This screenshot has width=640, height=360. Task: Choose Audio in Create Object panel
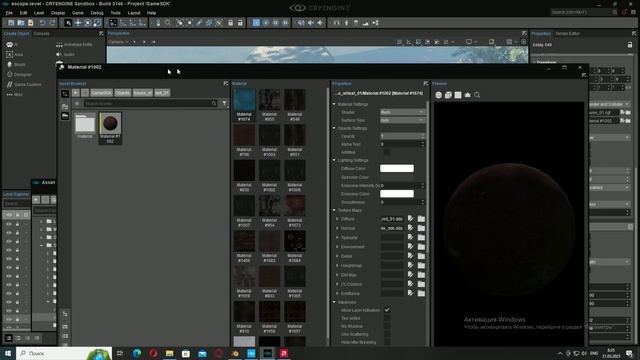[x=65, y=54]
